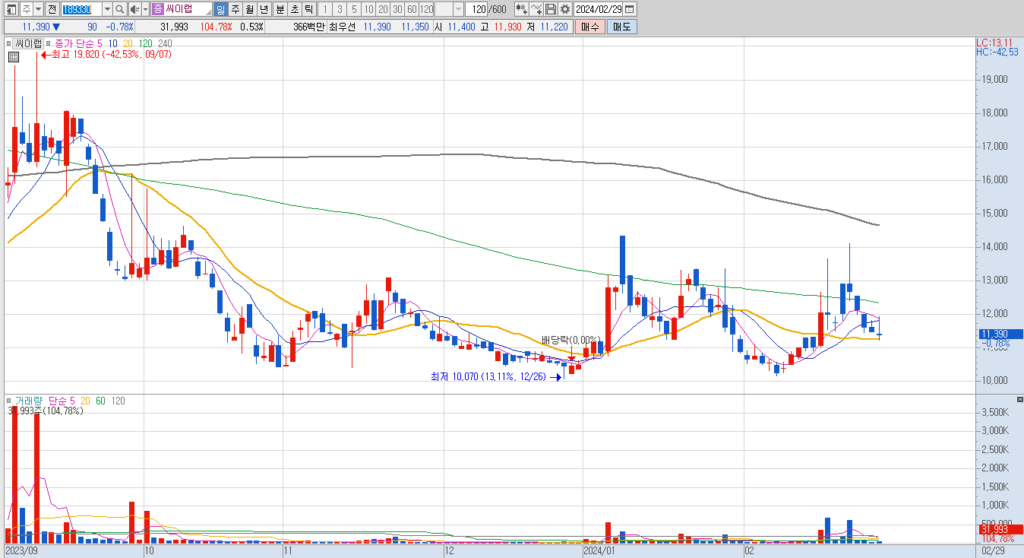The width and height of the screenshot is (1024, 558).
Task: Expand the 주 type dropdown arrow
Action: point(39,9)
